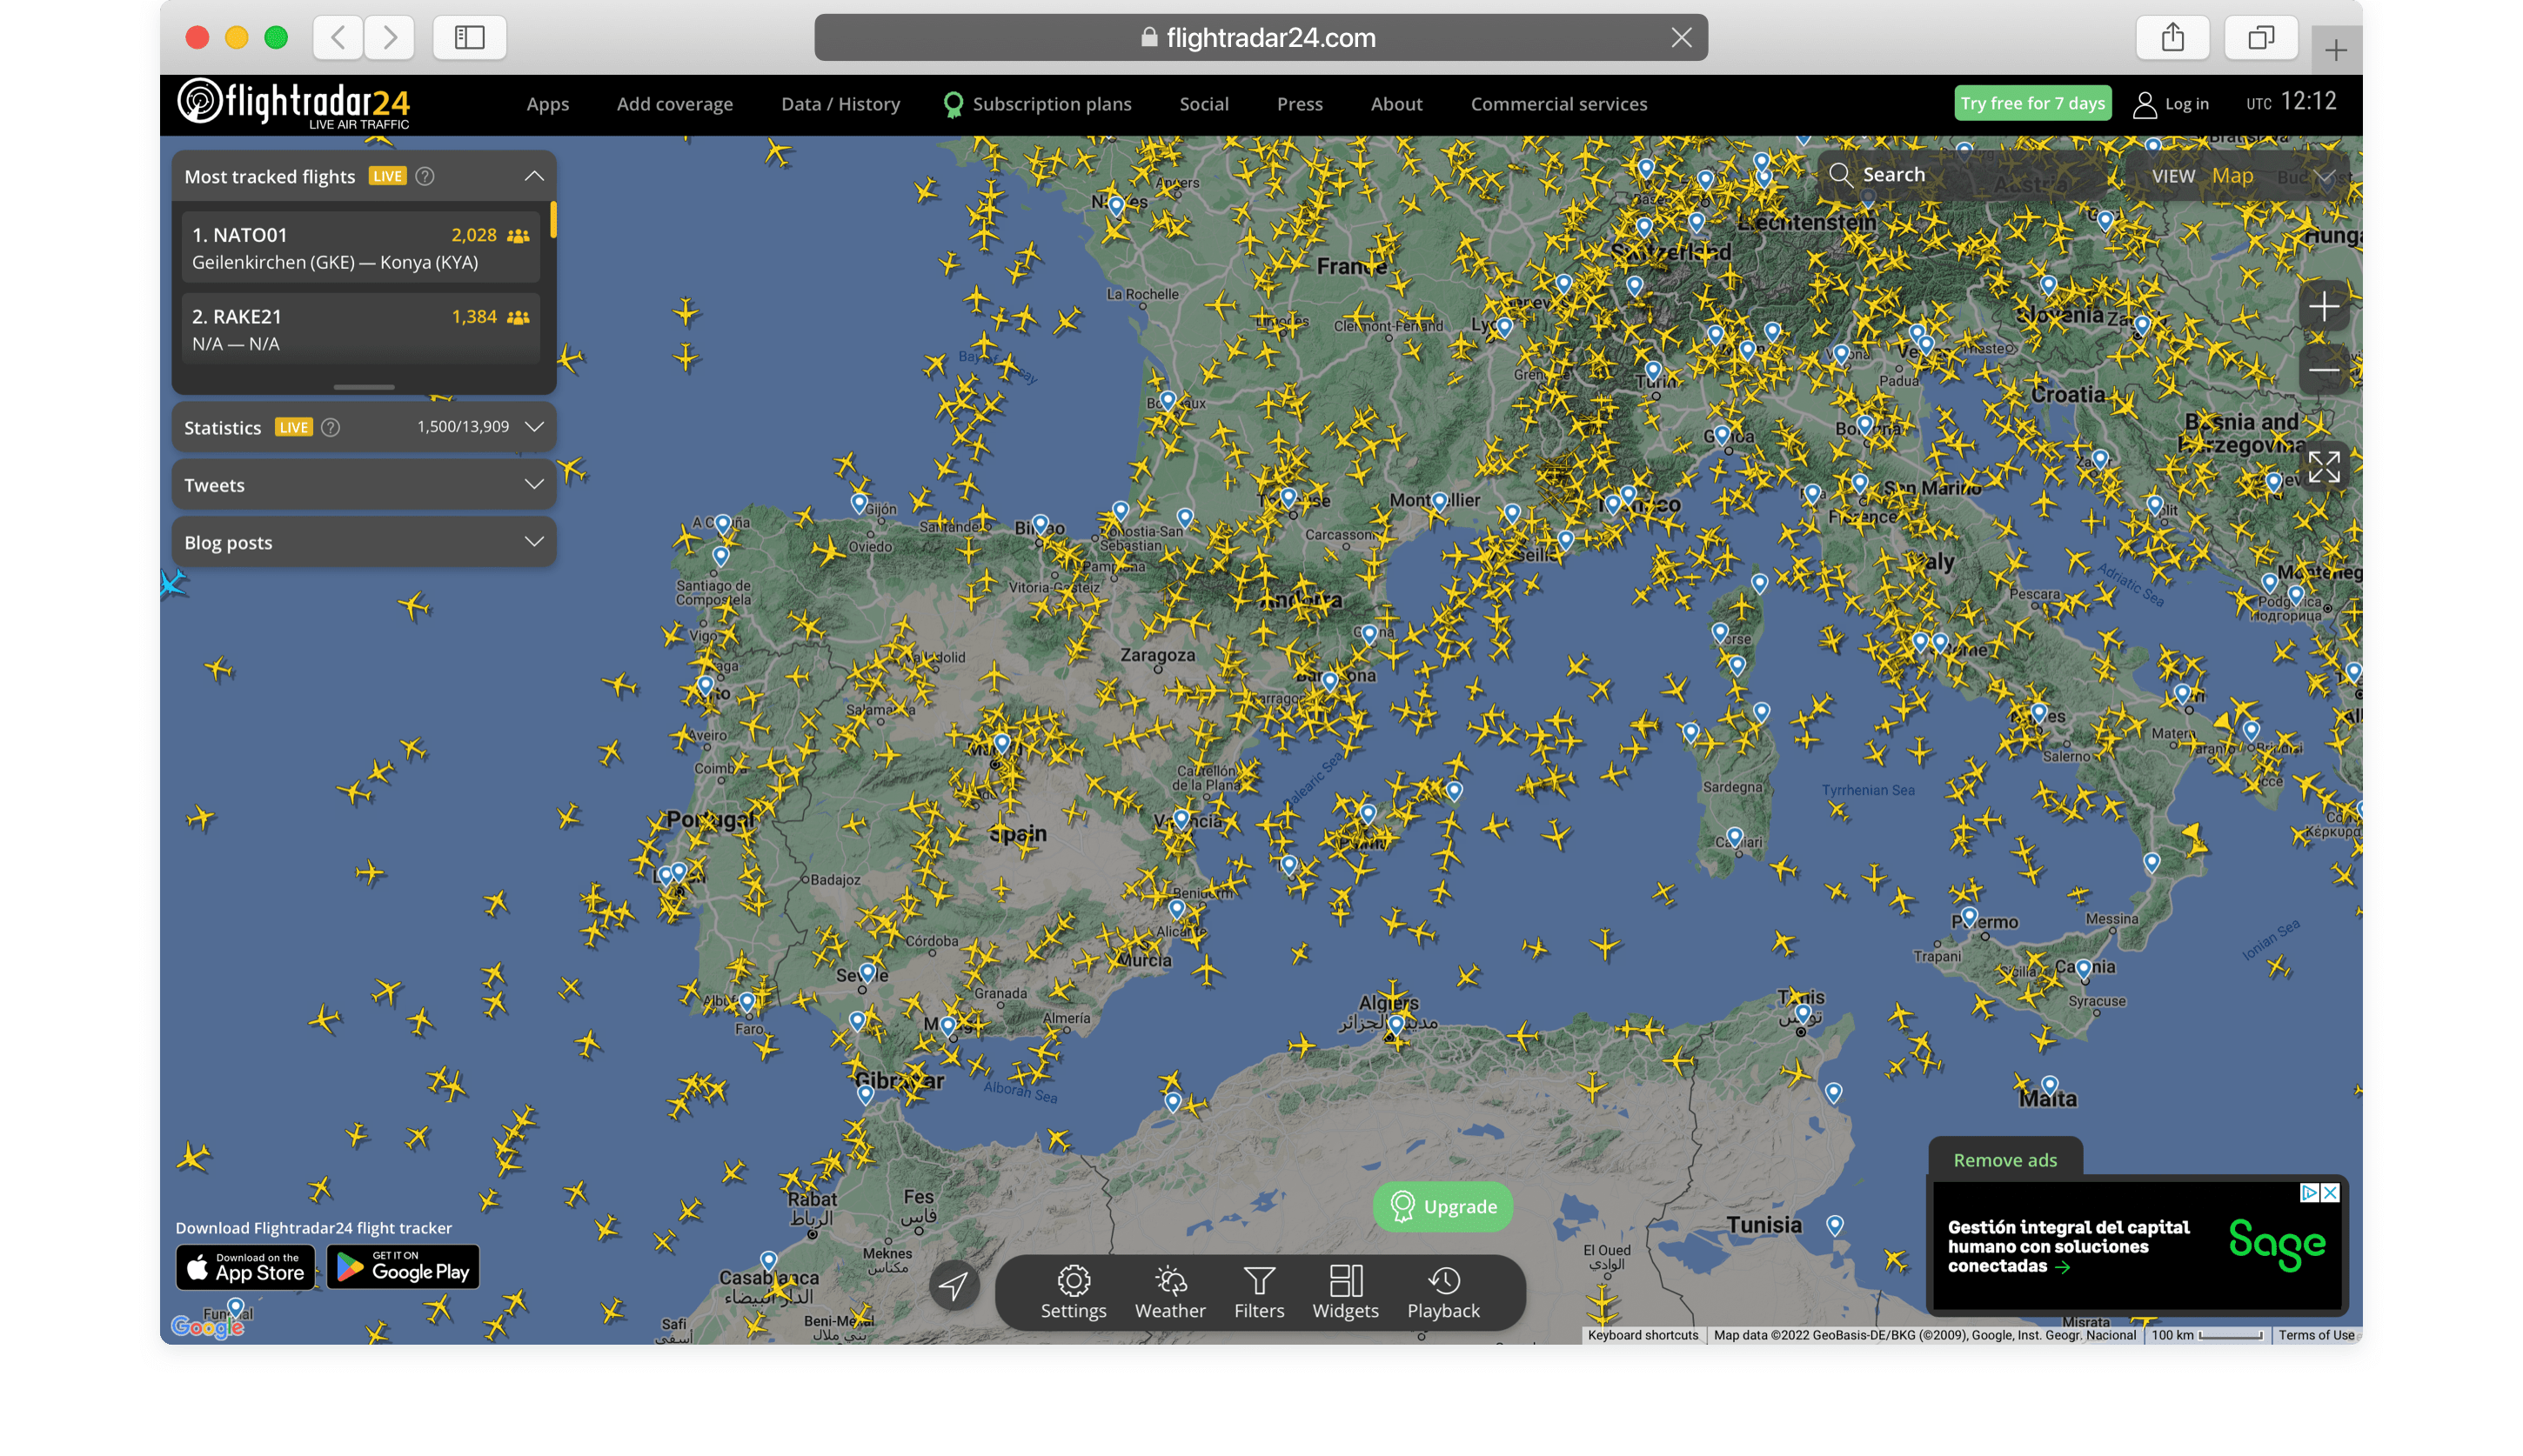Screen dimensions: 2523x1456
Task: Expand the Blog posts panel
Action: pos(534,542)
